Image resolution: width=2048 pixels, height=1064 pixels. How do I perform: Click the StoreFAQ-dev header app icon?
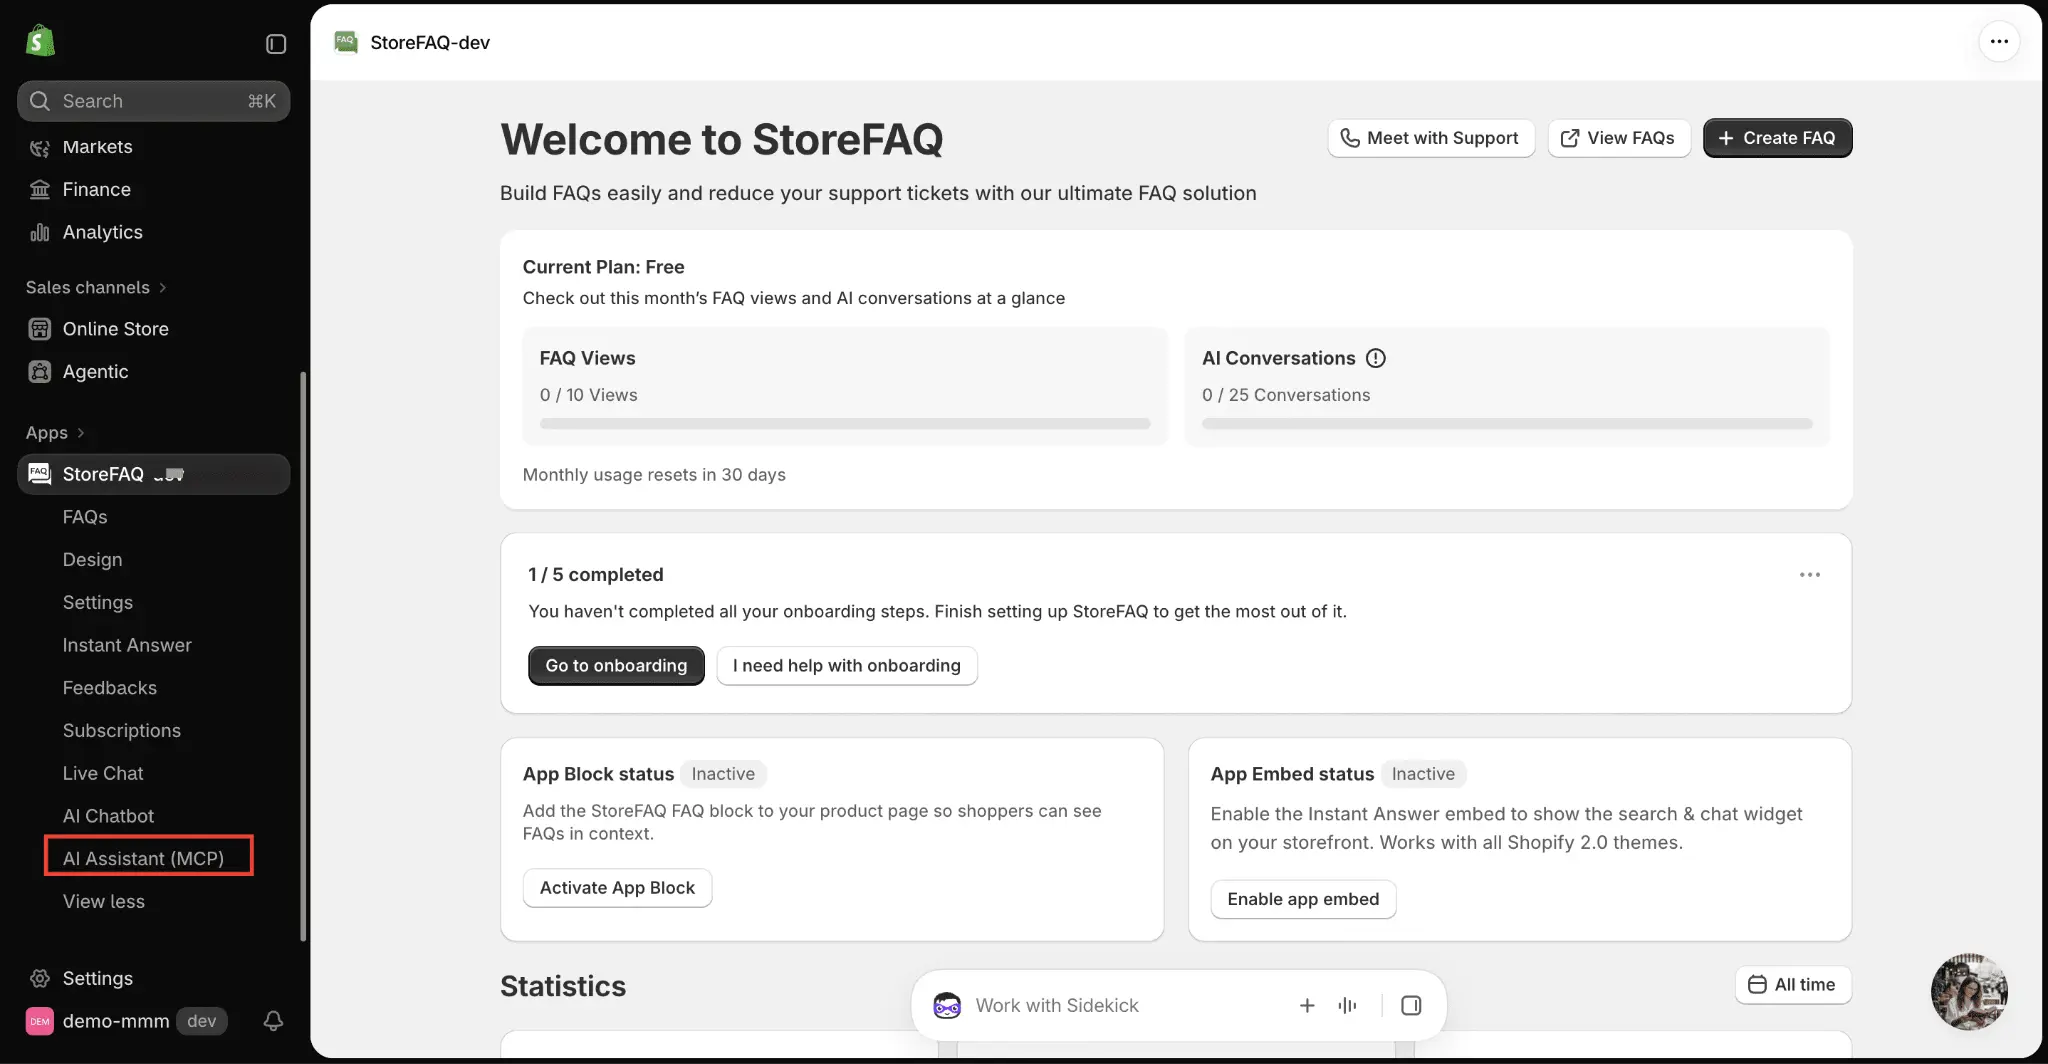[x=346, y=42]
